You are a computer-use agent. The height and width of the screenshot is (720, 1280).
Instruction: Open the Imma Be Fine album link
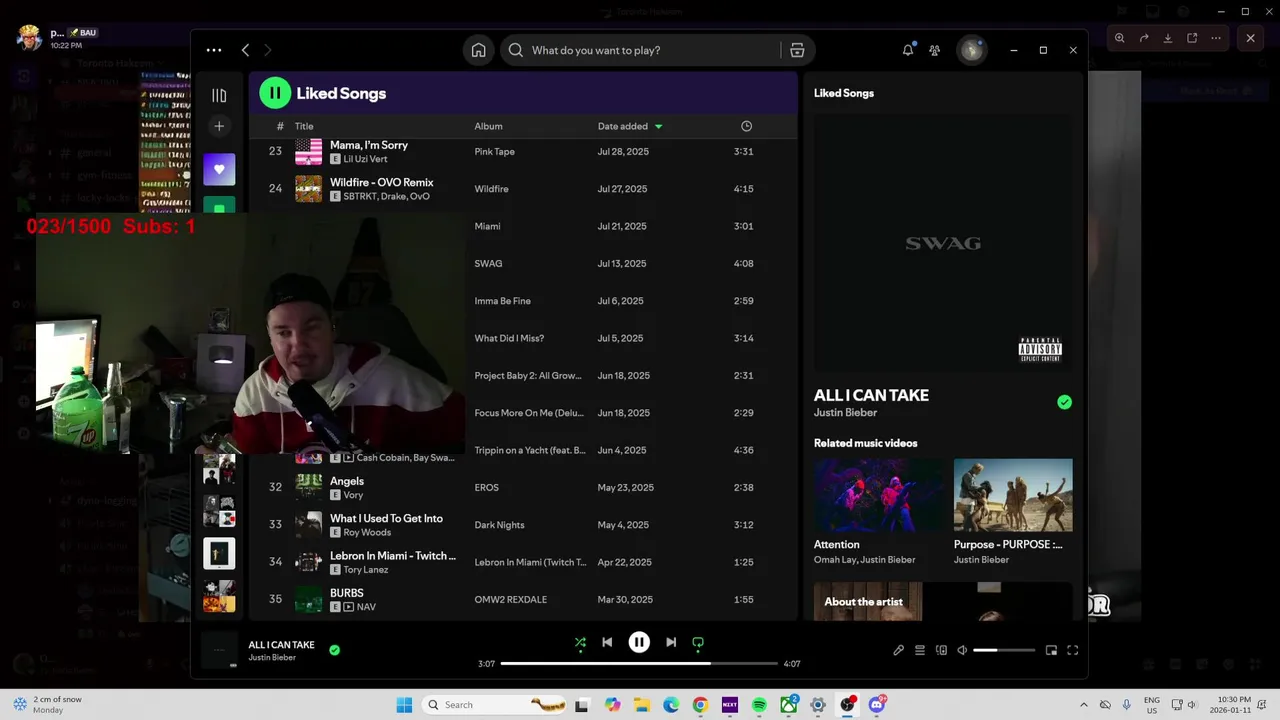tap(502, 301)
